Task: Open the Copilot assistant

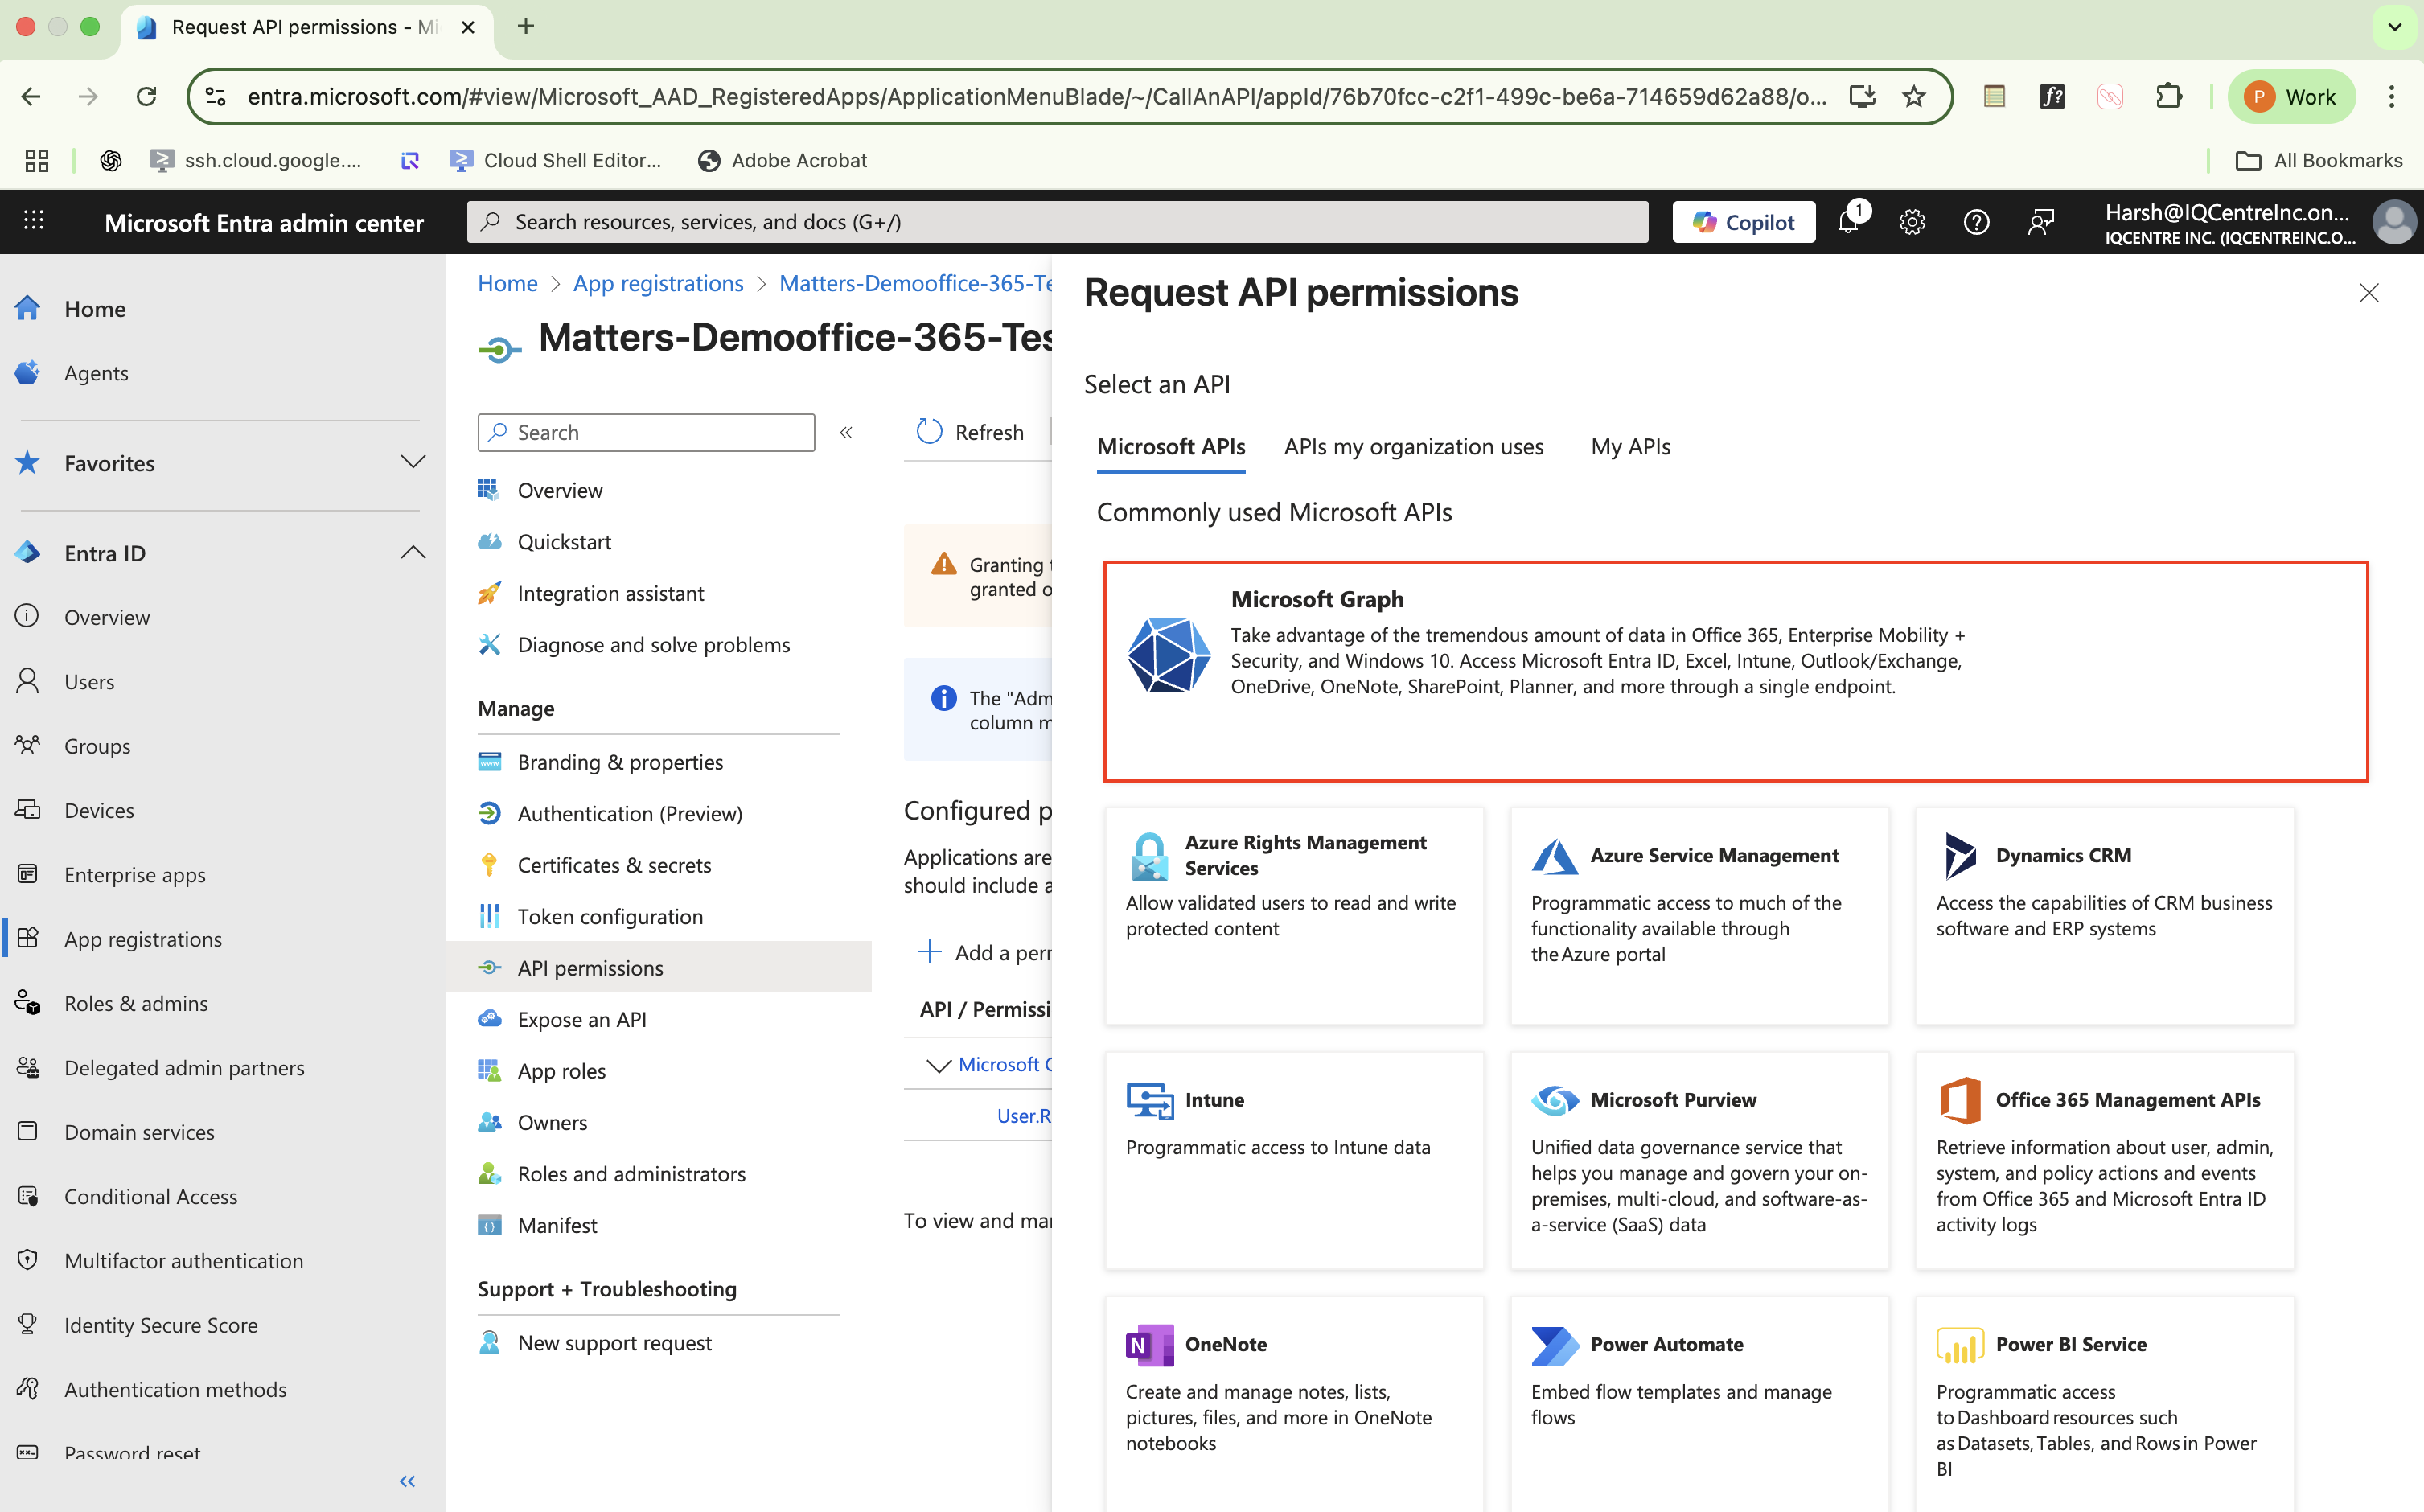Action: click(x=1743, y=222)
